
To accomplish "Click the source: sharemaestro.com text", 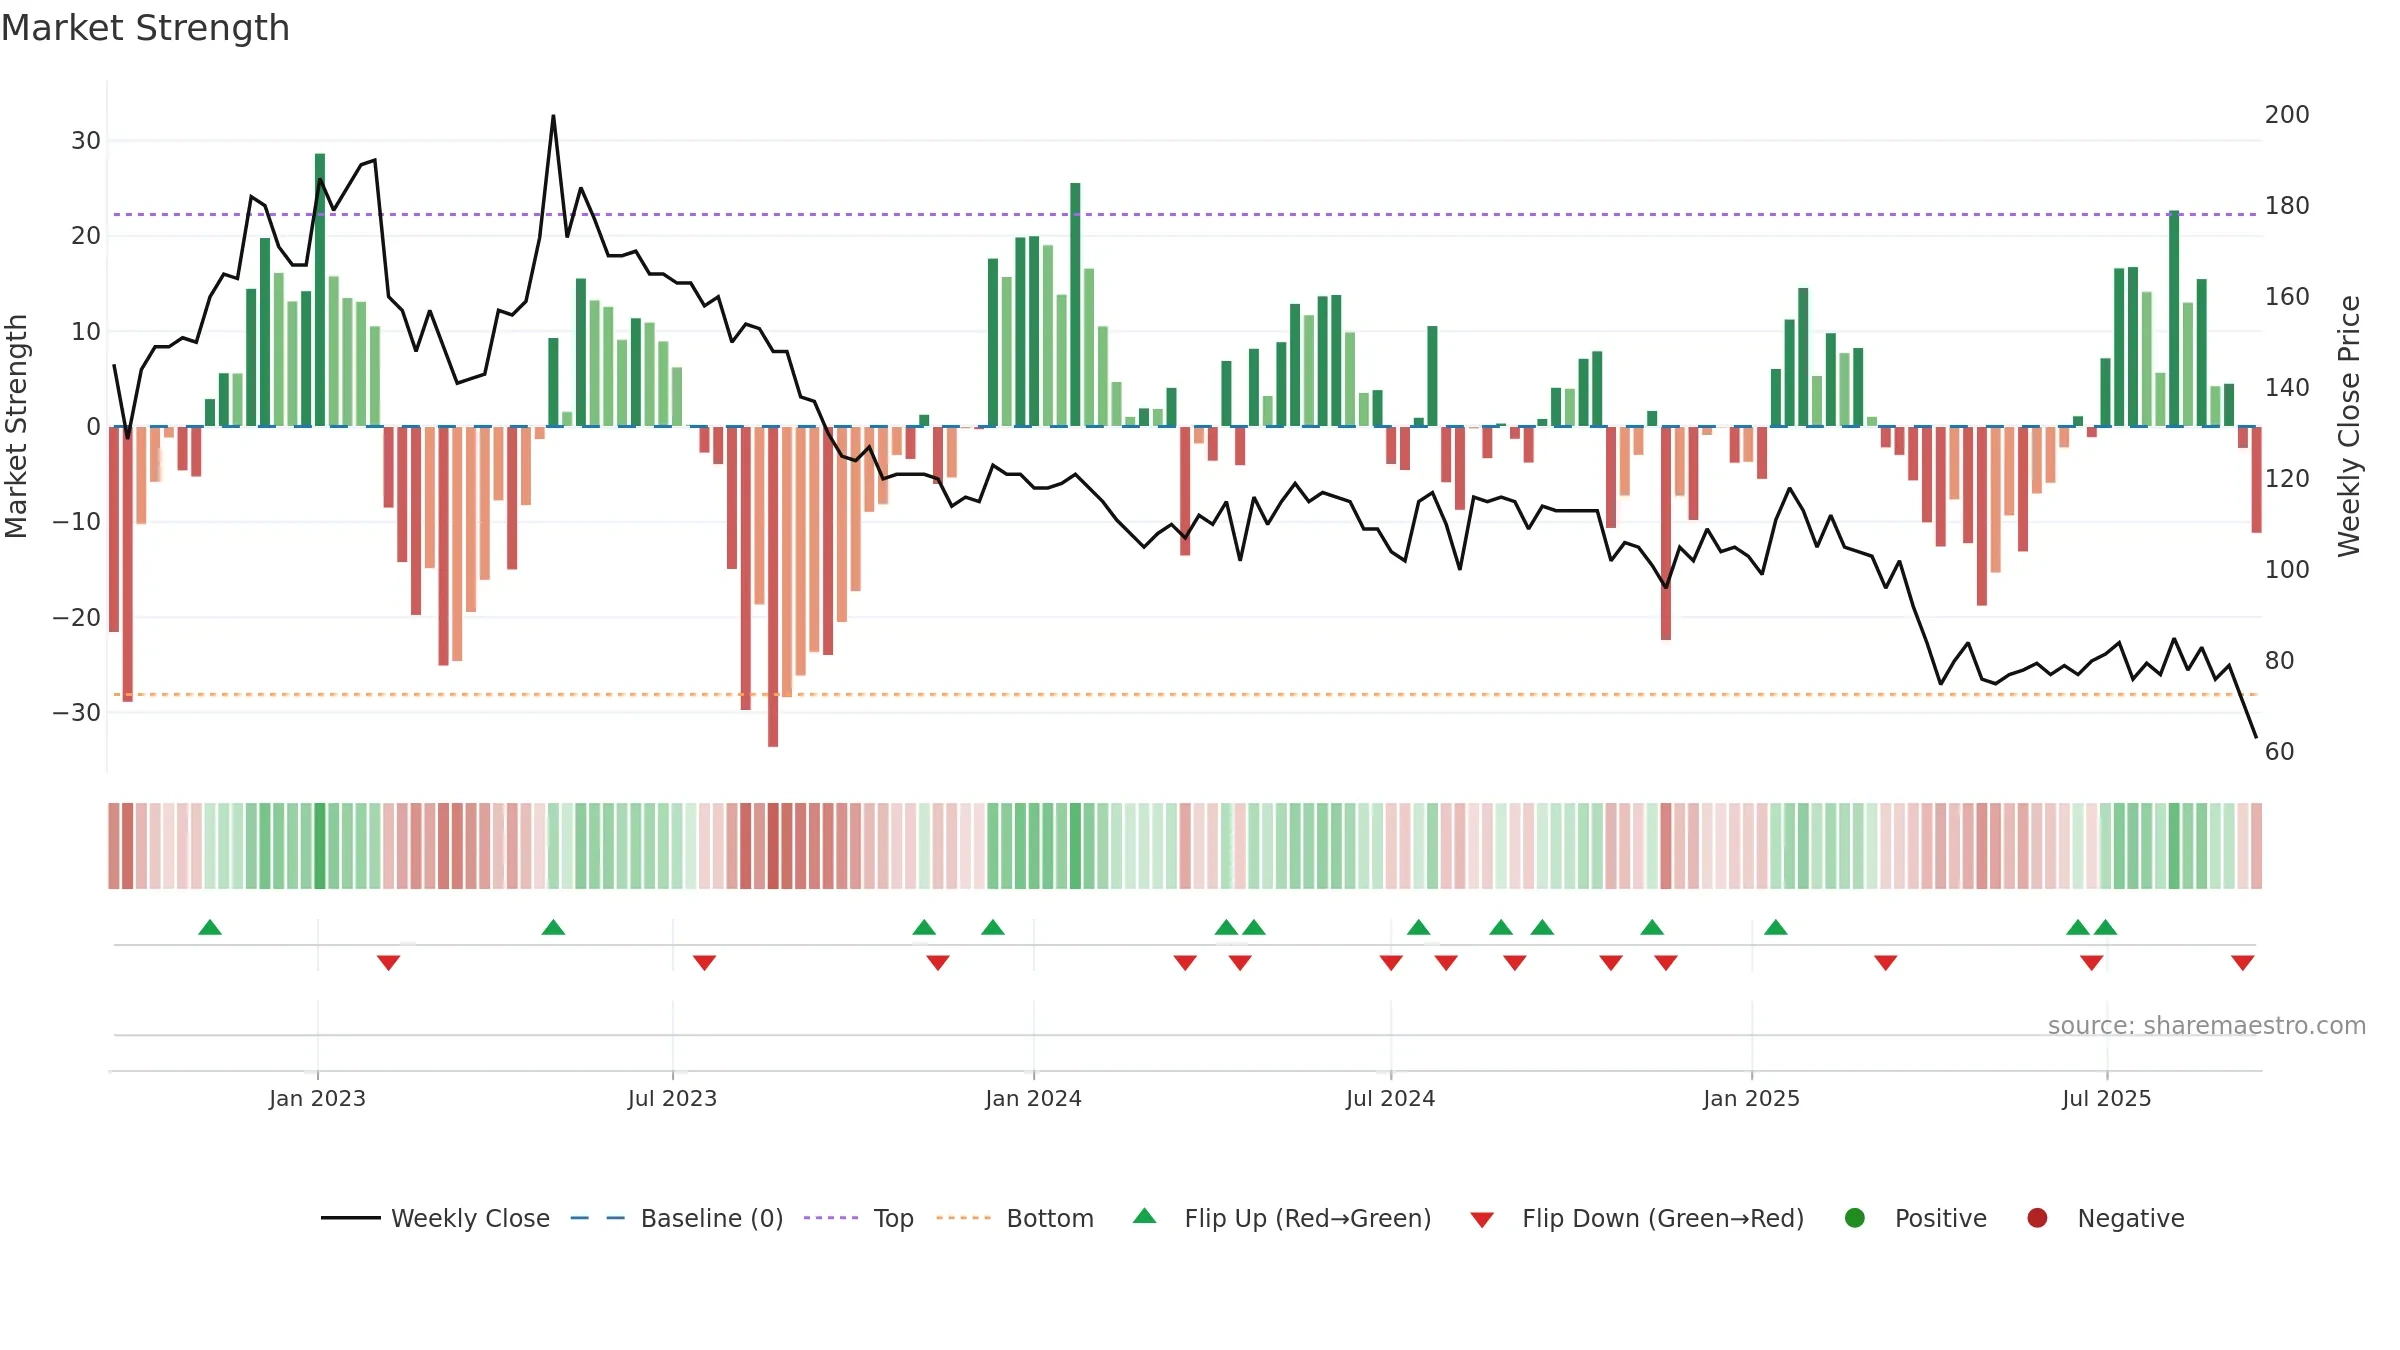I will click(2207, 1026).
